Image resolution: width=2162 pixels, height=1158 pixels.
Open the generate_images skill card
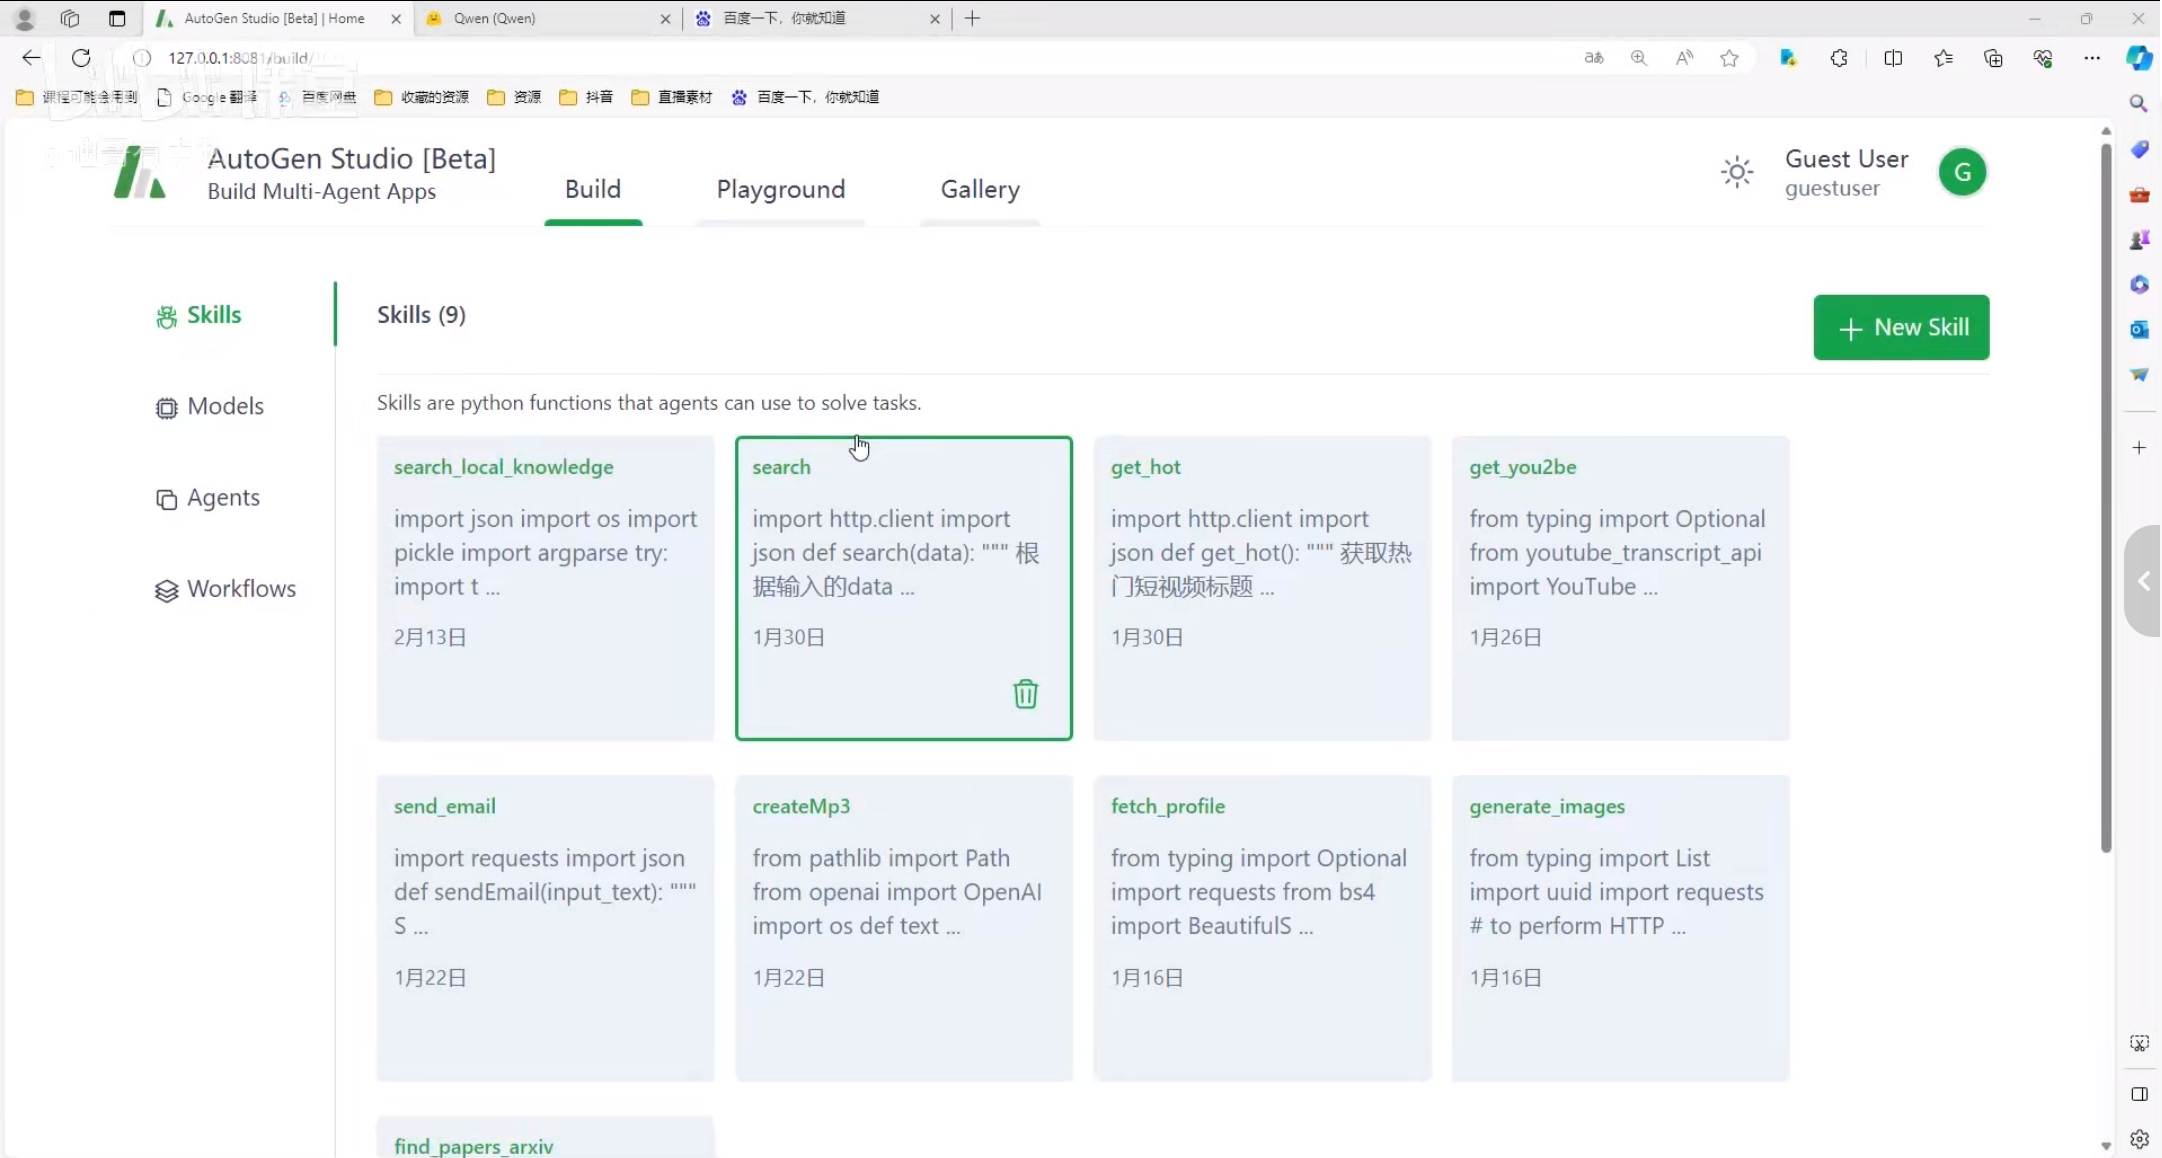pyautogui.click(x=1620, y=928)
